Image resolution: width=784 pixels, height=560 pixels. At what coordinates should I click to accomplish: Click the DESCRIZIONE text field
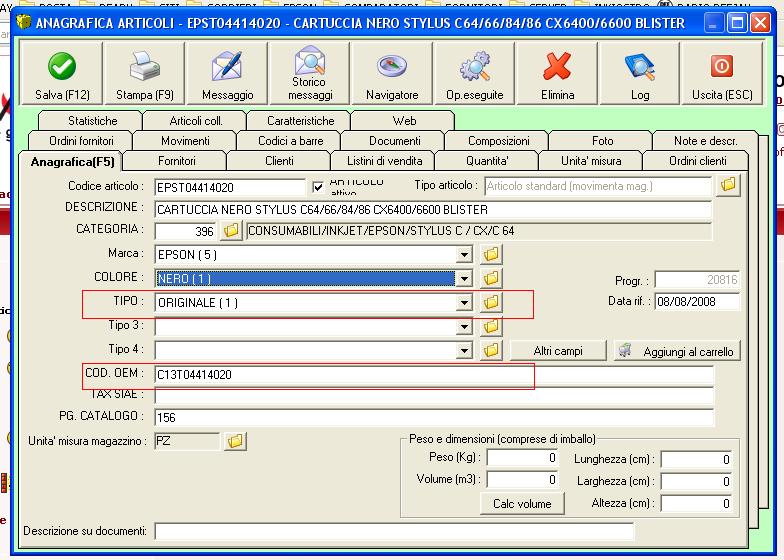click(x=434, y=210)
